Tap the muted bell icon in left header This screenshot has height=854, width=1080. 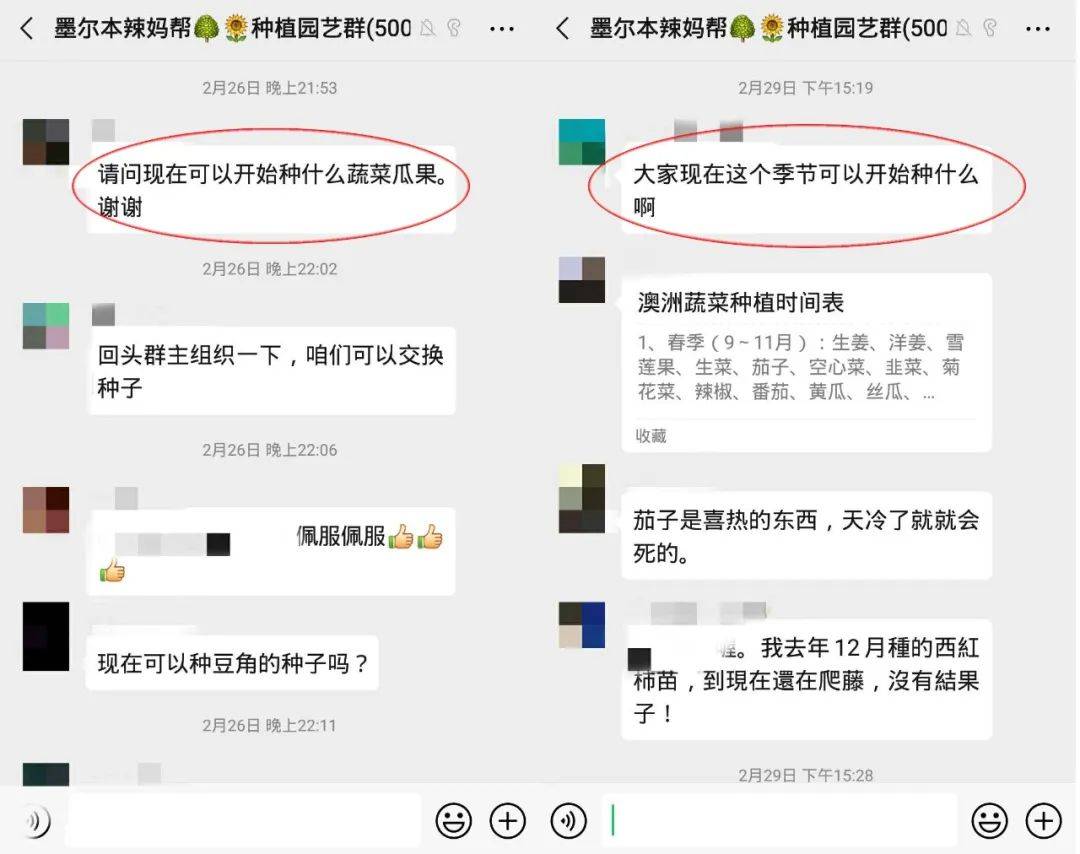(x=428, y=28)
